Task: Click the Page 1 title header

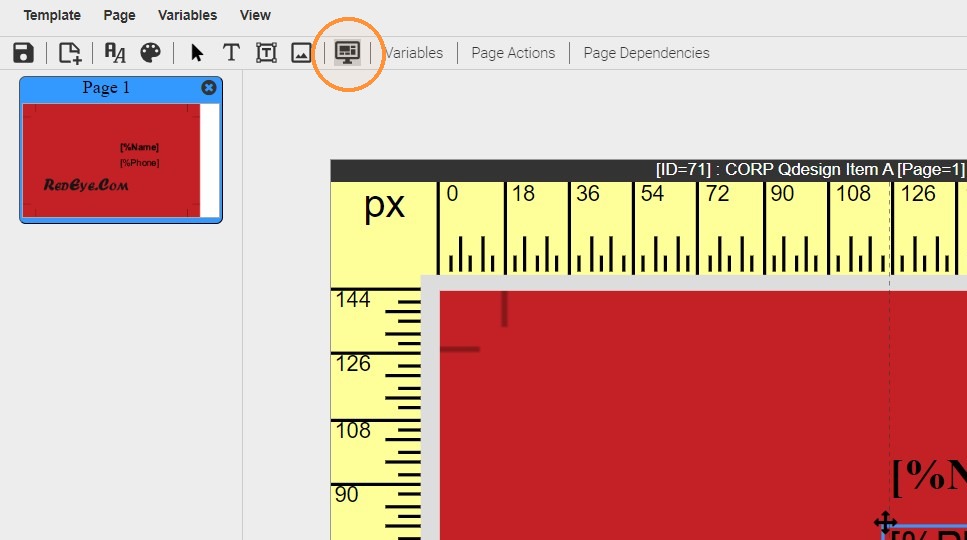Action: 106,88
